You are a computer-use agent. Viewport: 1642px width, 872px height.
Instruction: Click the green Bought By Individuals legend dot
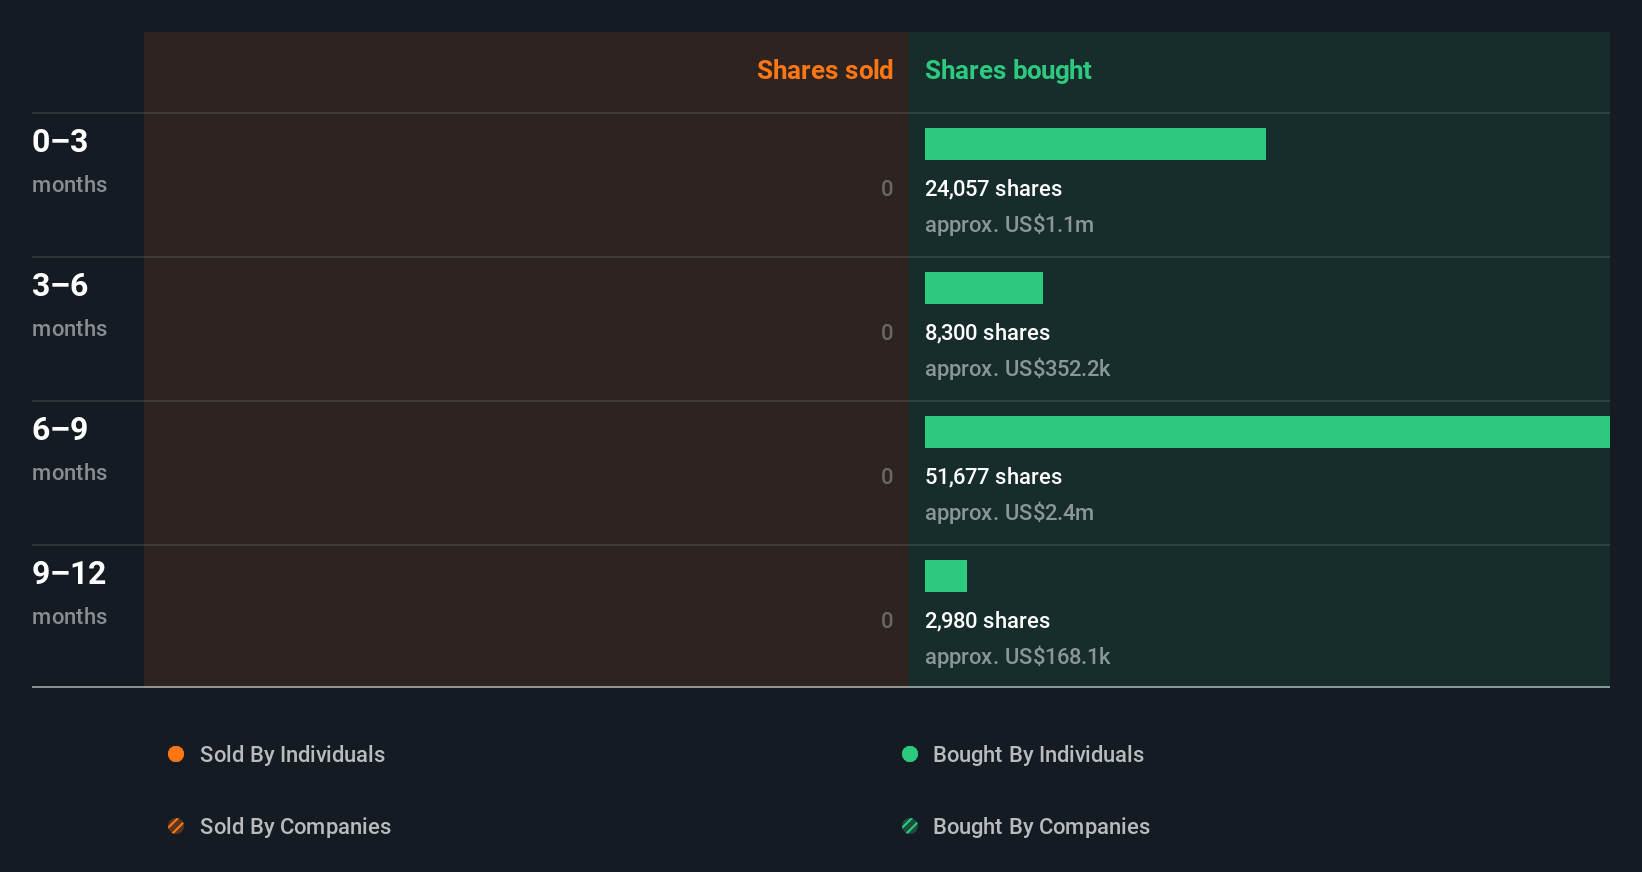[x=910, y=754]
